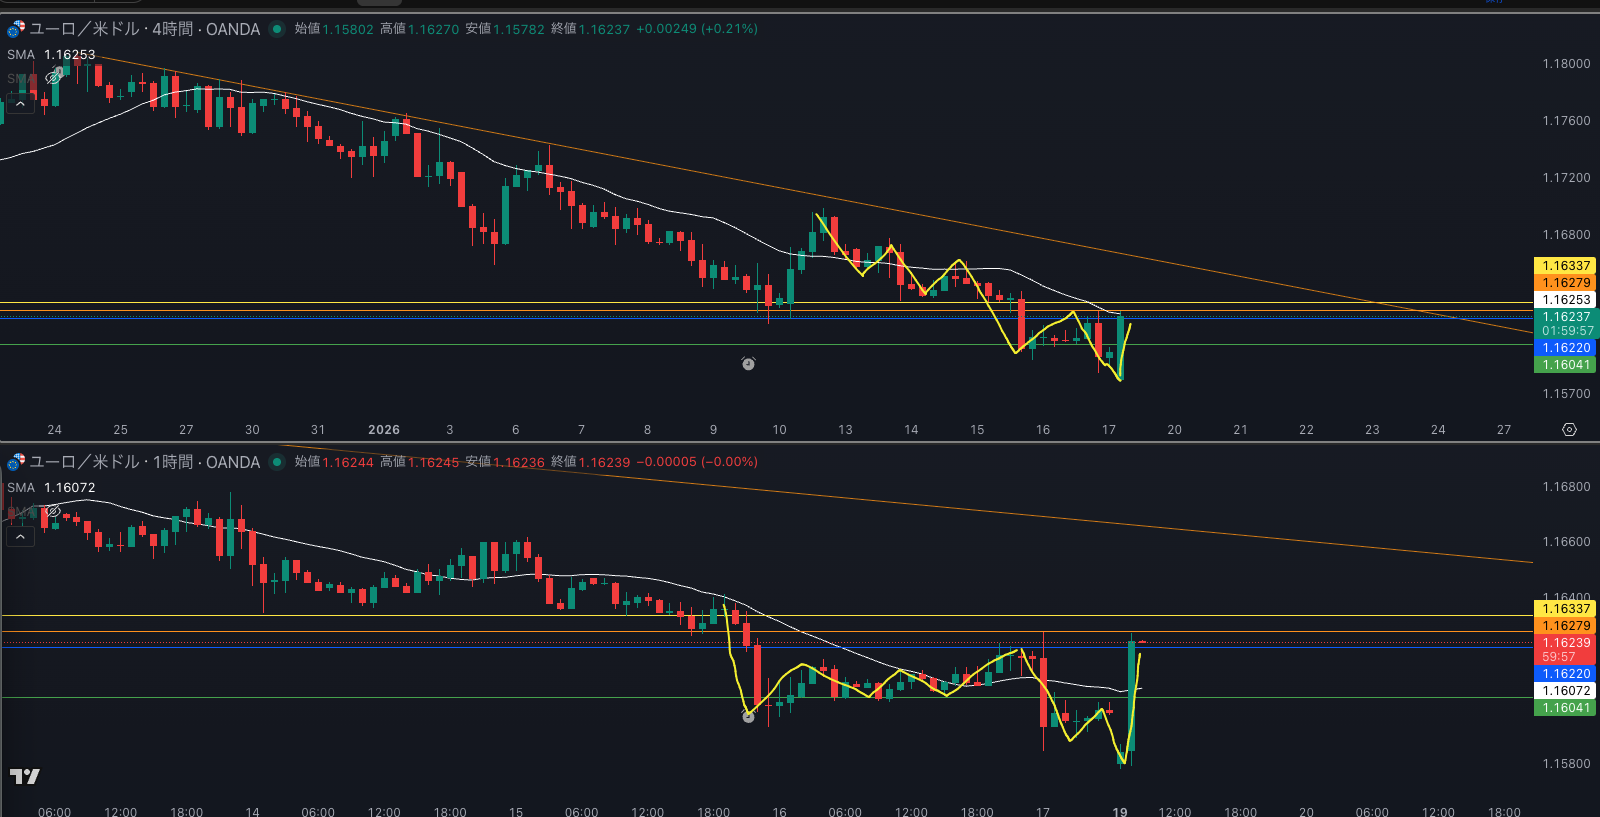Toggle visibility of hidden SMA on 1-hour chart
Image resolution: width=1600 pixels, height=817 pixels.
(53, 511)
